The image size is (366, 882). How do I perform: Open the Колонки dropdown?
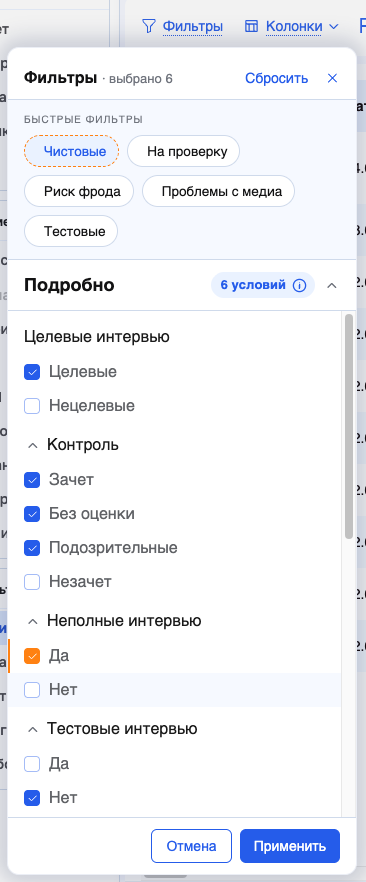(x=302, y=26)
